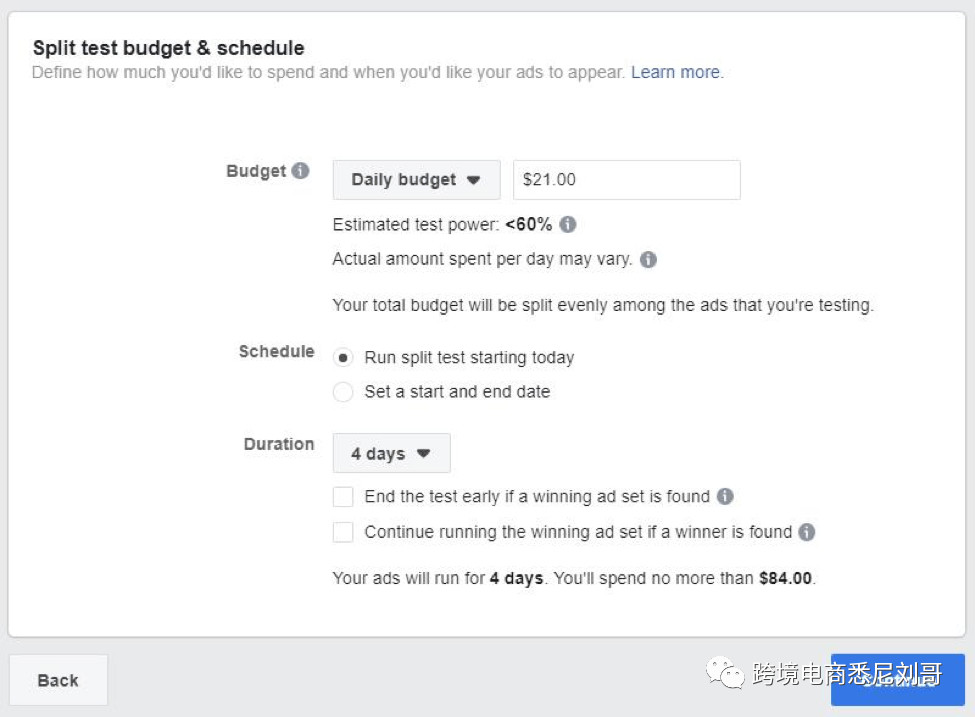The width and height of the screenshot is (975, 717).
Task: Click the bold '$84.00' total spend text
Action: tap(785, 578)
